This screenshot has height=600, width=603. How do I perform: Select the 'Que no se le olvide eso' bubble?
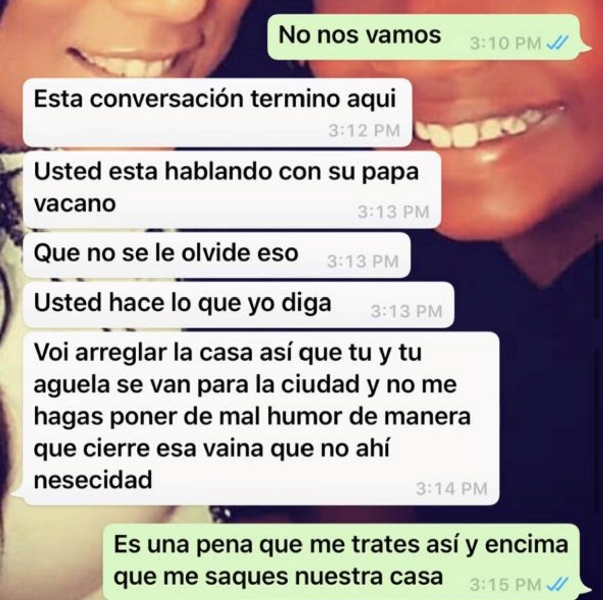coord(217,255)
